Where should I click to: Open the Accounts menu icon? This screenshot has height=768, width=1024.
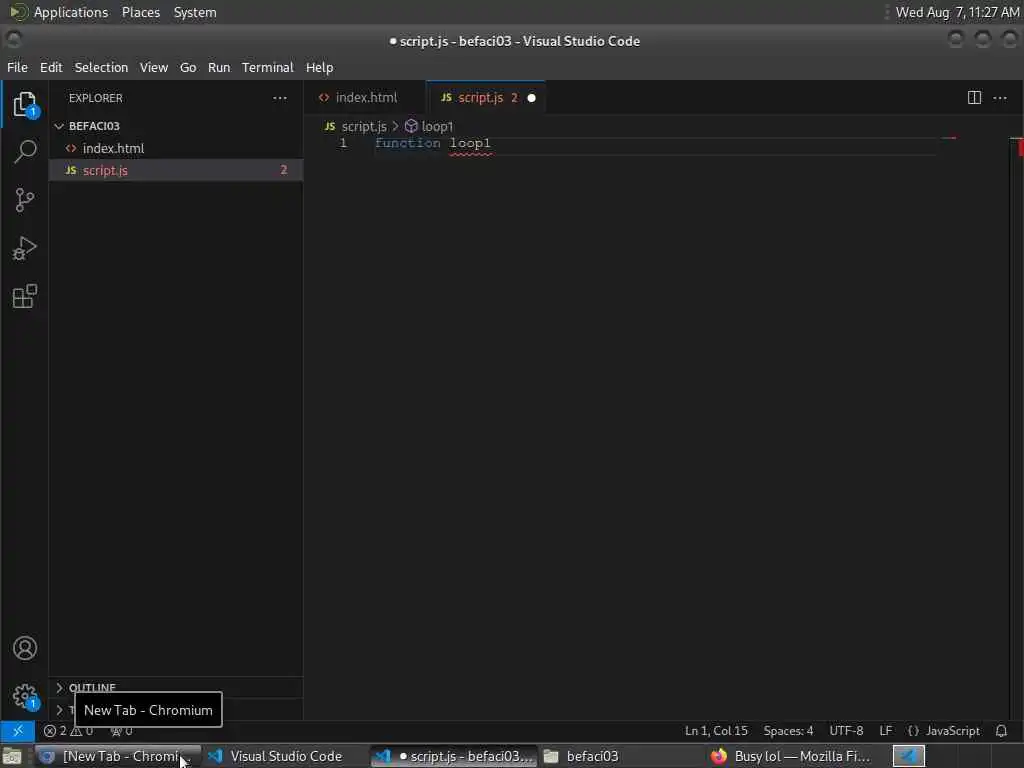click(x=25, y=648)
